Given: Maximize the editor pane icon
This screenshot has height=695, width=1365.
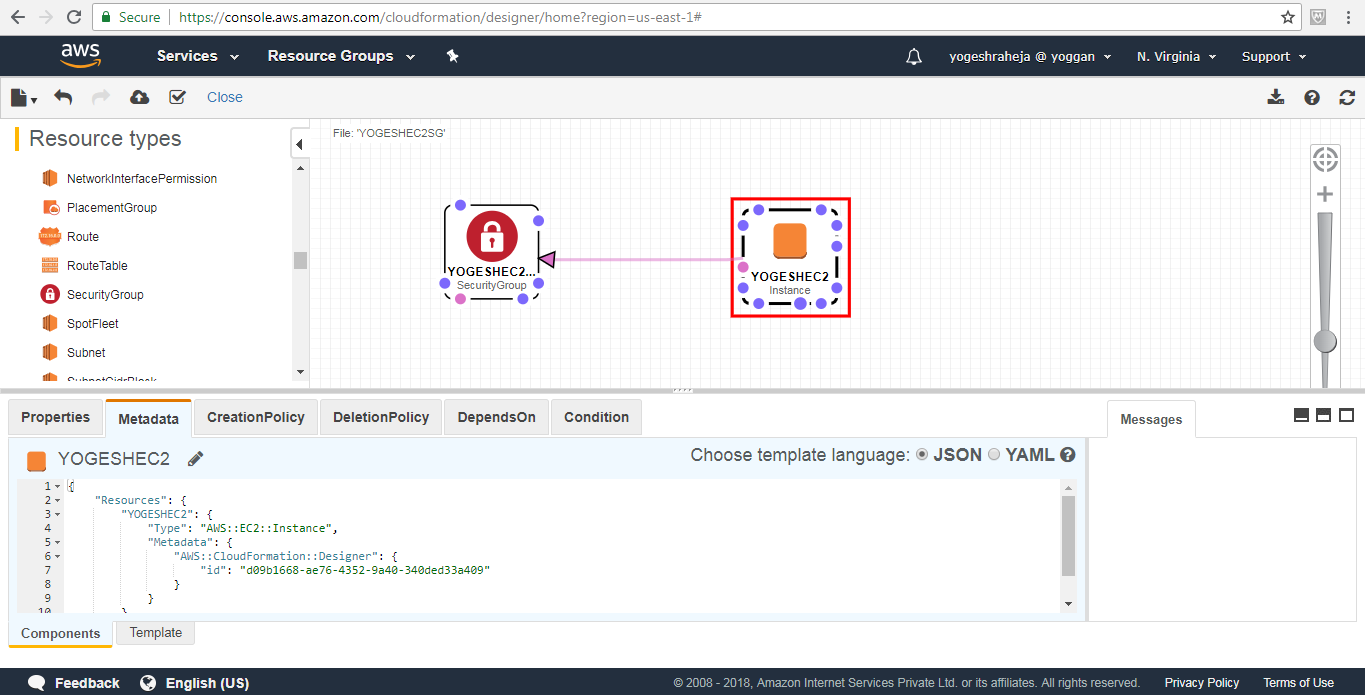Looking at the screenshot, I should point(1346,415).
